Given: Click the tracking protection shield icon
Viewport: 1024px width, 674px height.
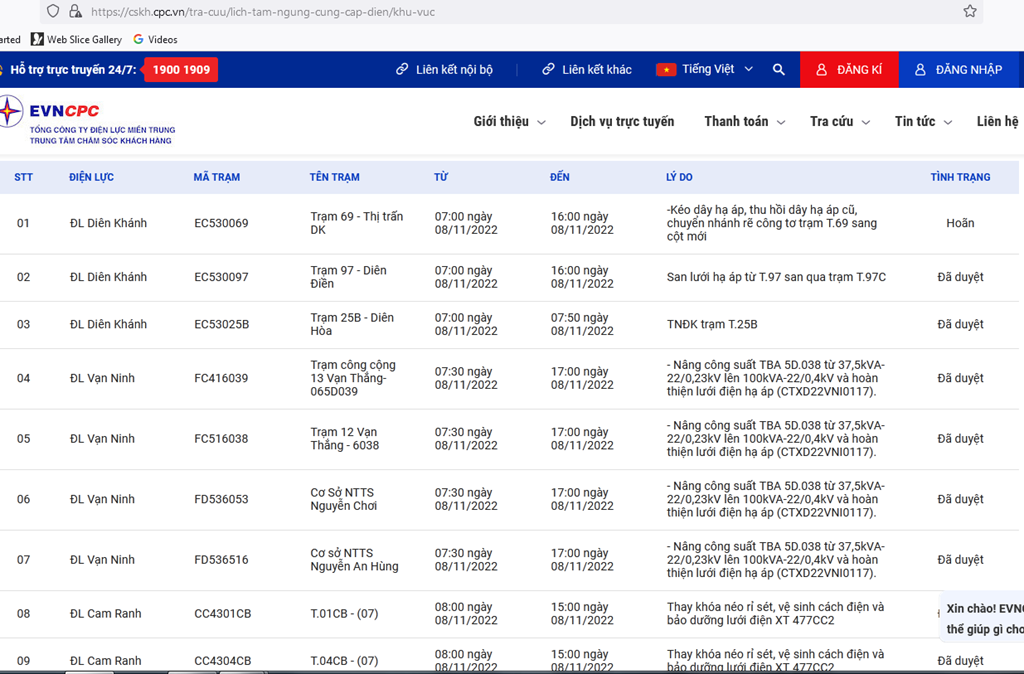Looking at the screenshot, I should point(54,12).
